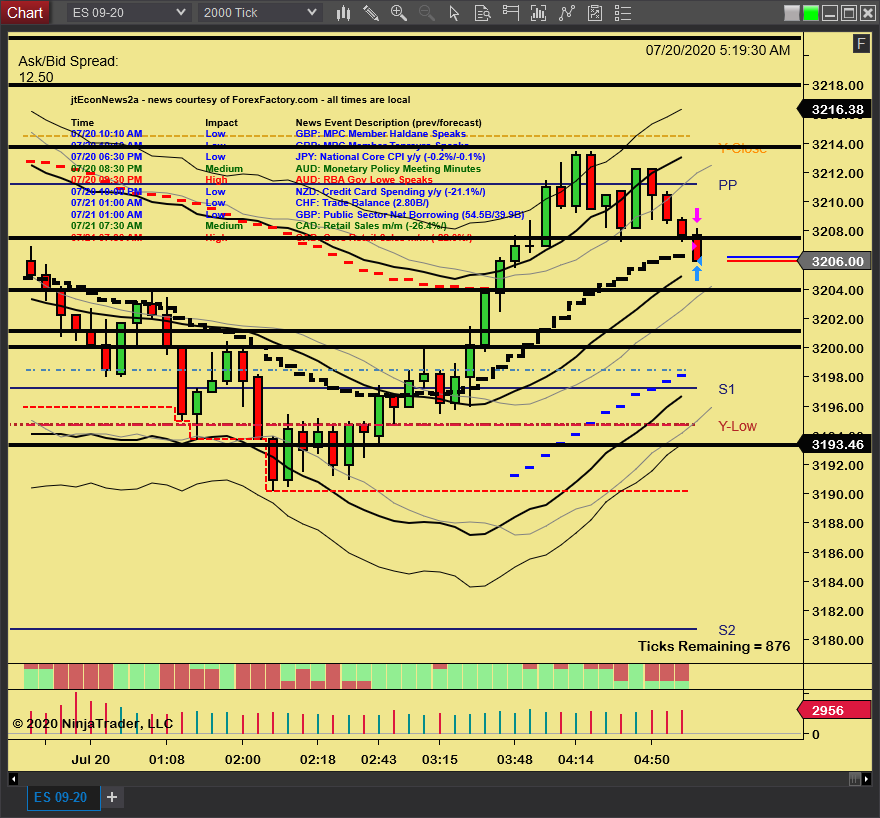
Task: Select the cursor pointer tool
Action: coord(454,13)
